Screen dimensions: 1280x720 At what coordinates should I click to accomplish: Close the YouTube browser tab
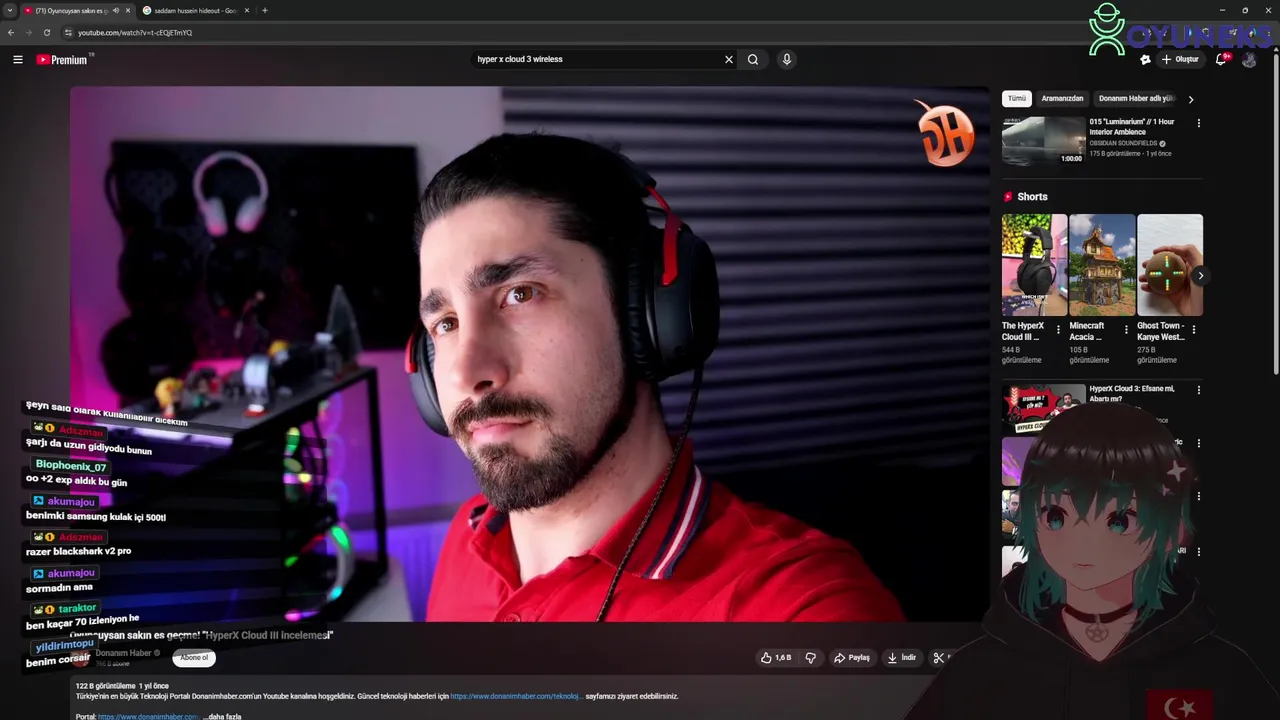point(127,10)
